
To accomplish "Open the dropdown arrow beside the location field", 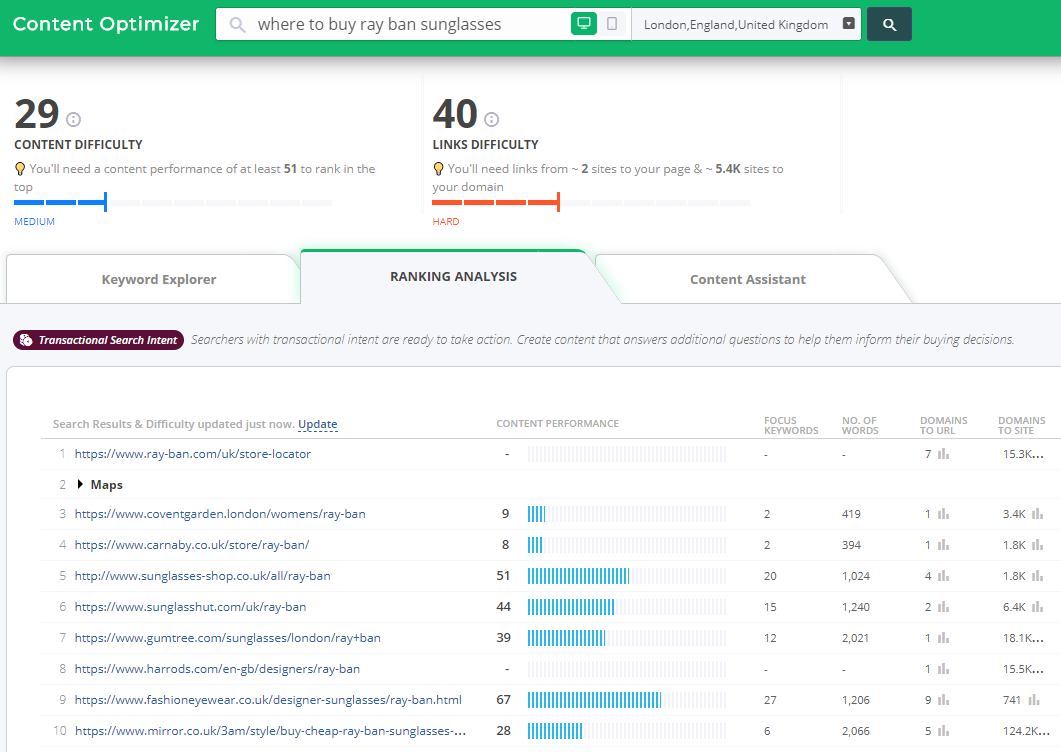I will [849, 23].
